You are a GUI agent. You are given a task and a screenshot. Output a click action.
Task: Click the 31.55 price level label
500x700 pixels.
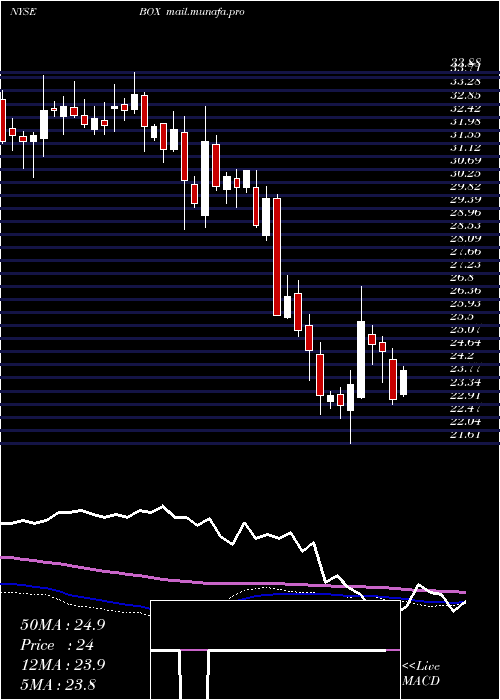[x=465, y=134]
